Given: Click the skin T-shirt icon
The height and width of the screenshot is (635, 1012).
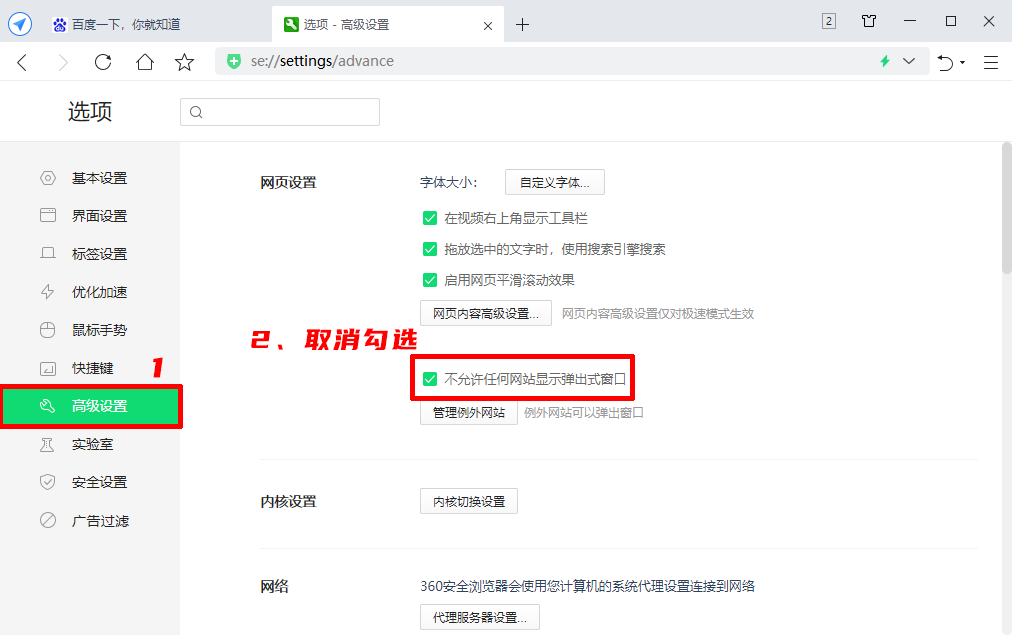Looking at the screenshot, I should [x=869, y=21].
